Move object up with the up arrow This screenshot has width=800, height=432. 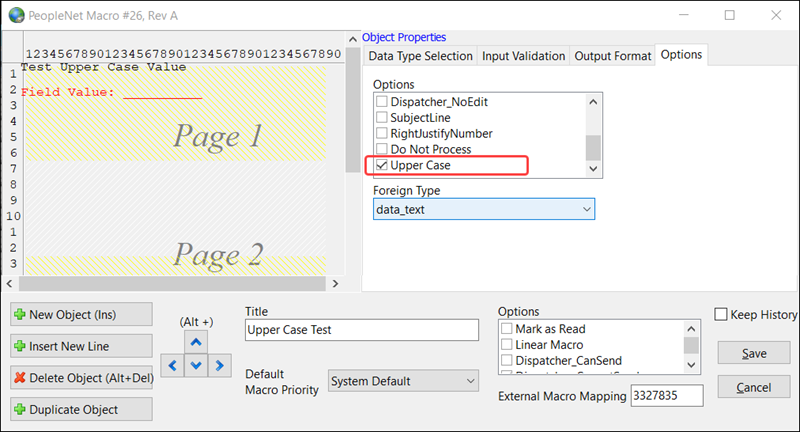[196, 342]
